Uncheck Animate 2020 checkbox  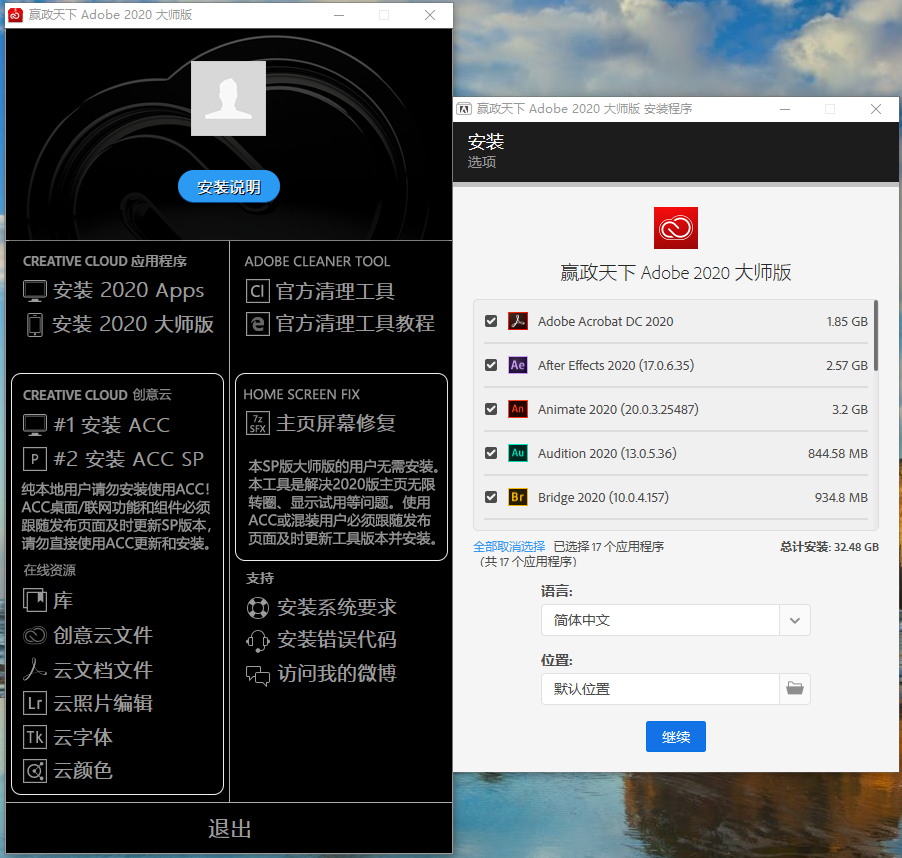491,409
